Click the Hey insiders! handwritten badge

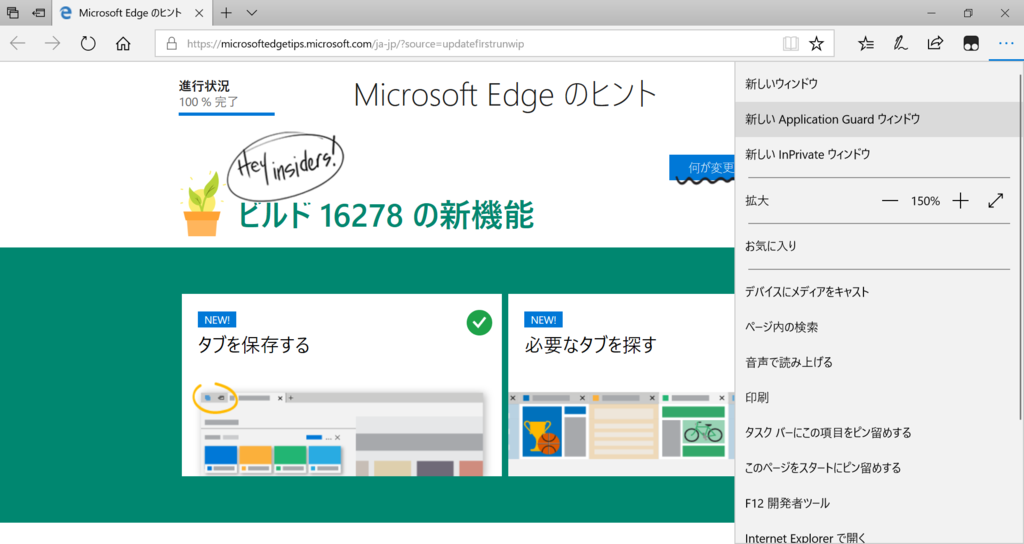[x=285, y=166]
